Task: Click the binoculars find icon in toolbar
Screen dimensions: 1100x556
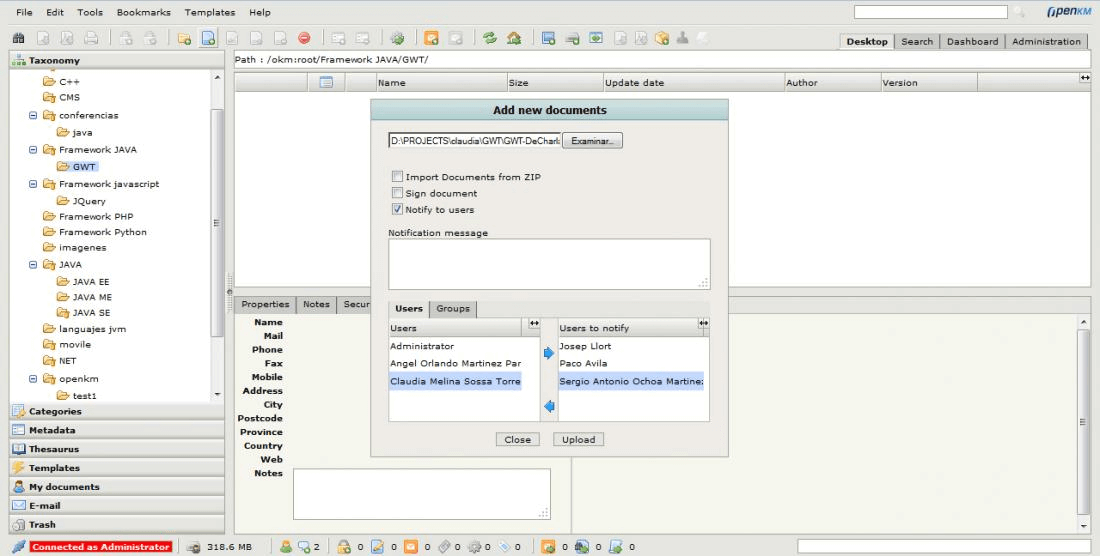Action: pyautogui.click(x=19, y=39)
